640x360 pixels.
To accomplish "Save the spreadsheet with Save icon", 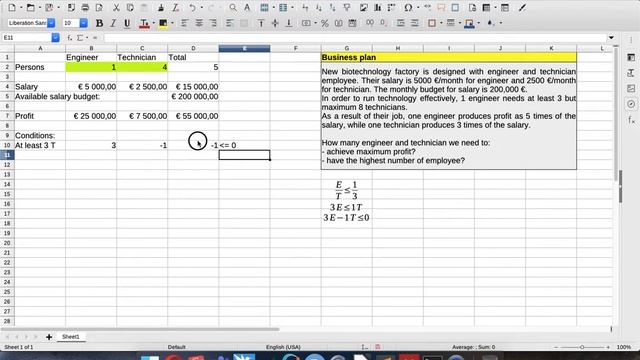I will [x=49, y=7].
